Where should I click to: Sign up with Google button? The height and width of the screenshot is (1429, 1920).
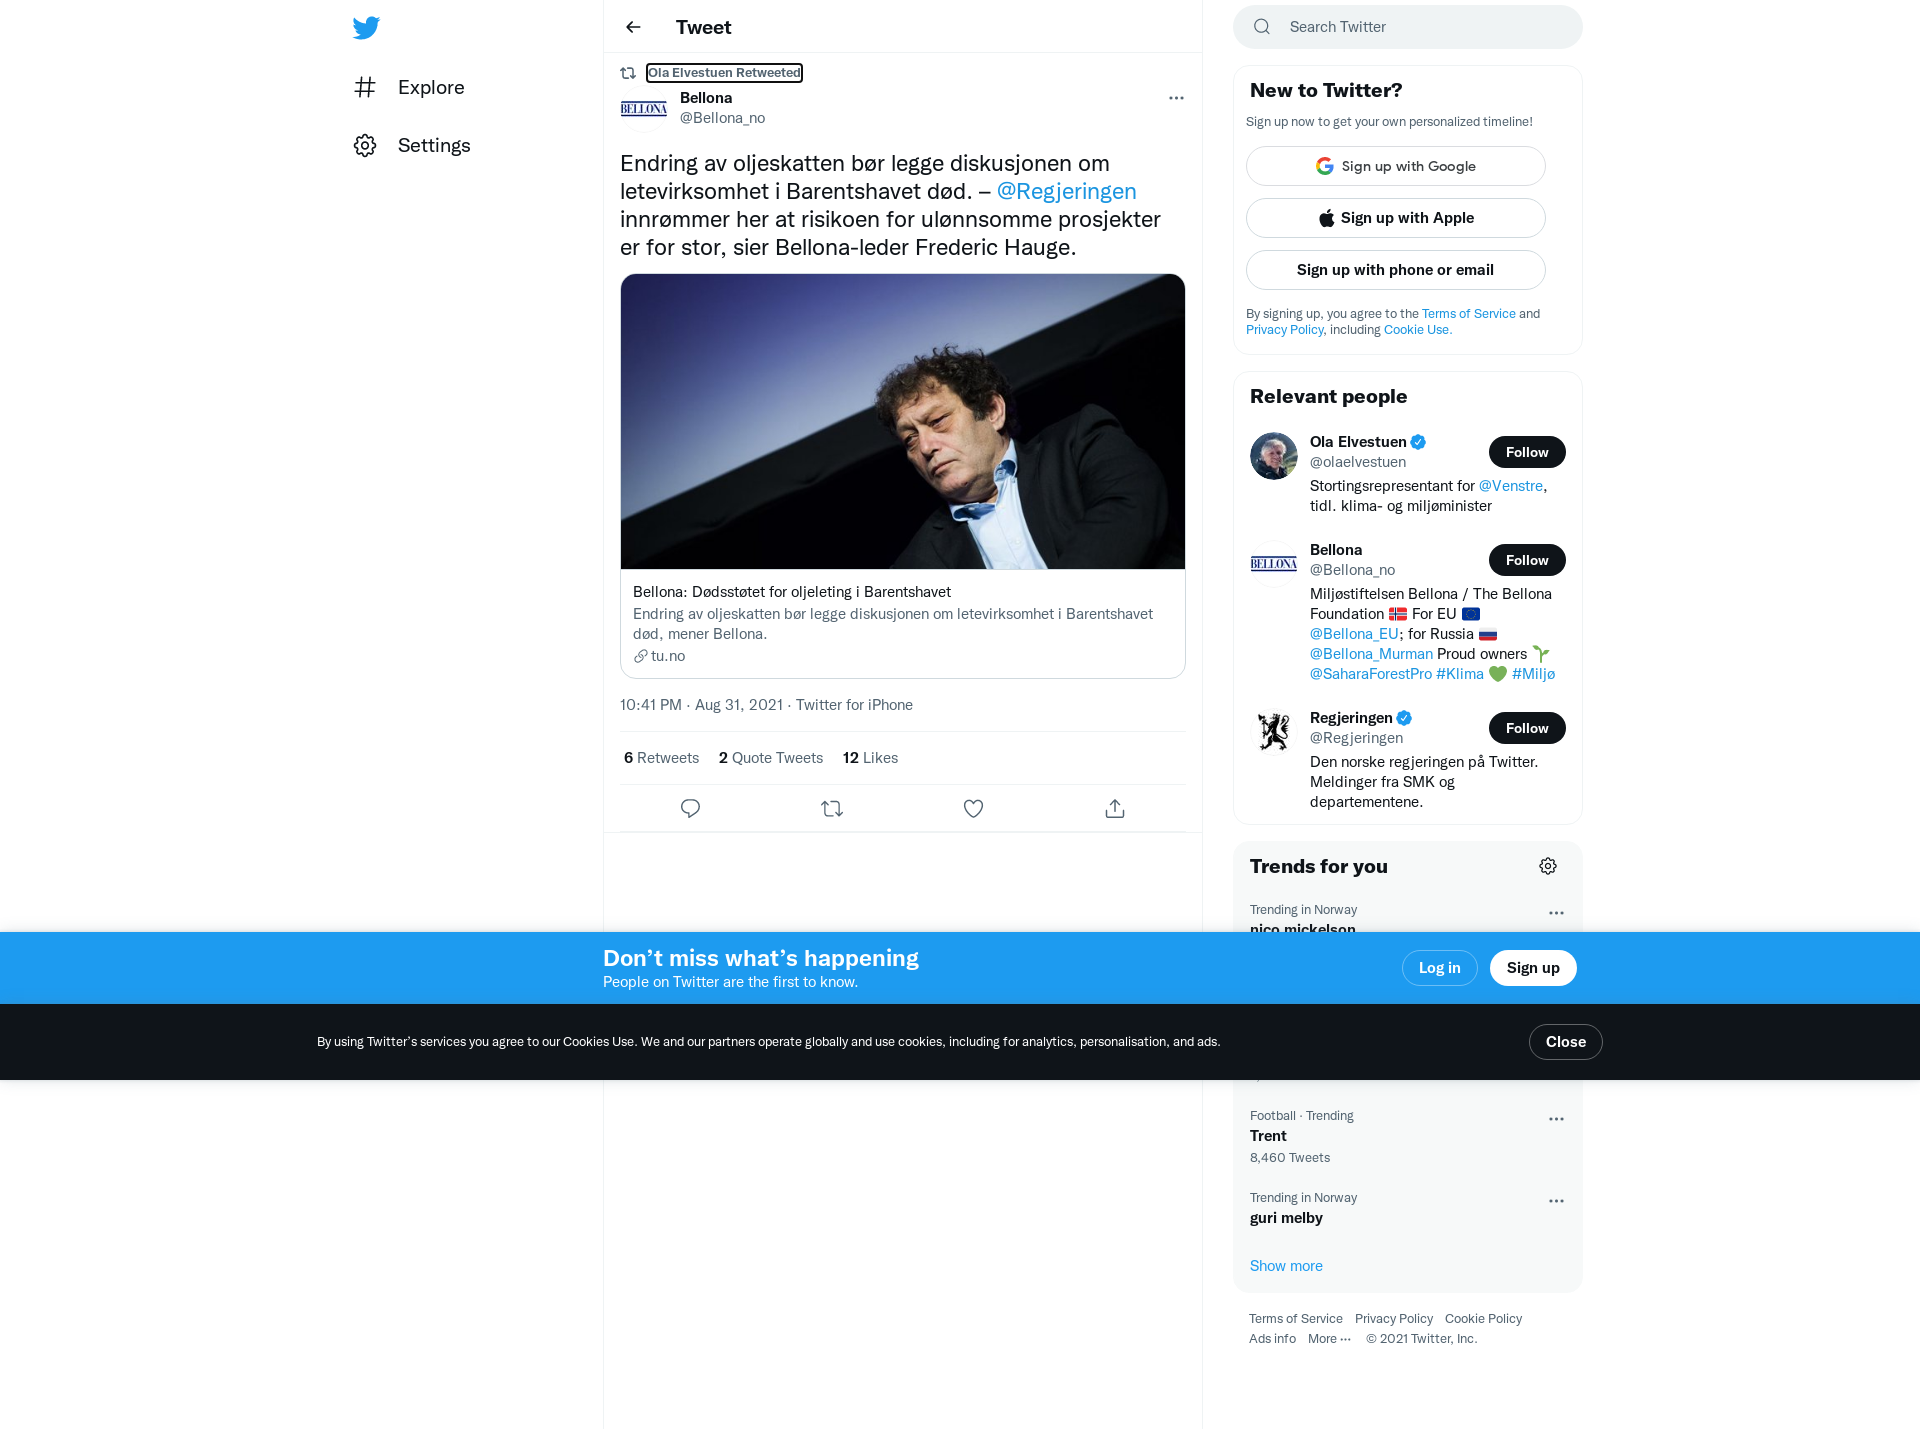(x=1396, y=166)
